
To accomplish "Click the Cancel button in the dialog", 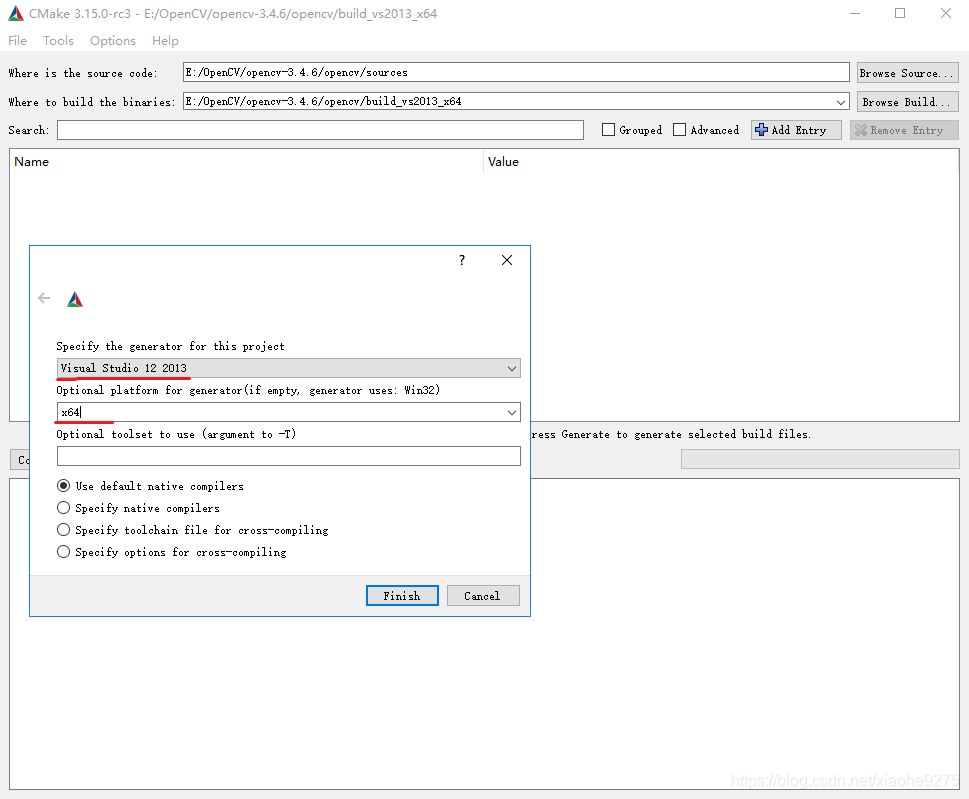I will tap(483, 596).
